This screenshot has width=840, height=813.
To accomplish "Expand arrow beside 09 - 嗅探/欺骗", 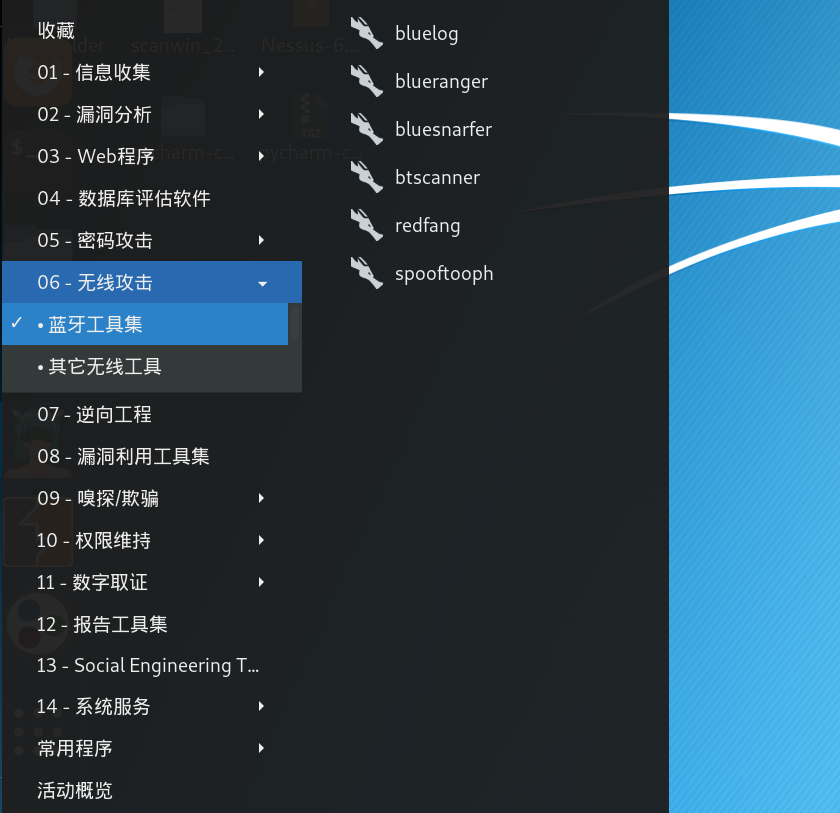I will tap(261, 498).
